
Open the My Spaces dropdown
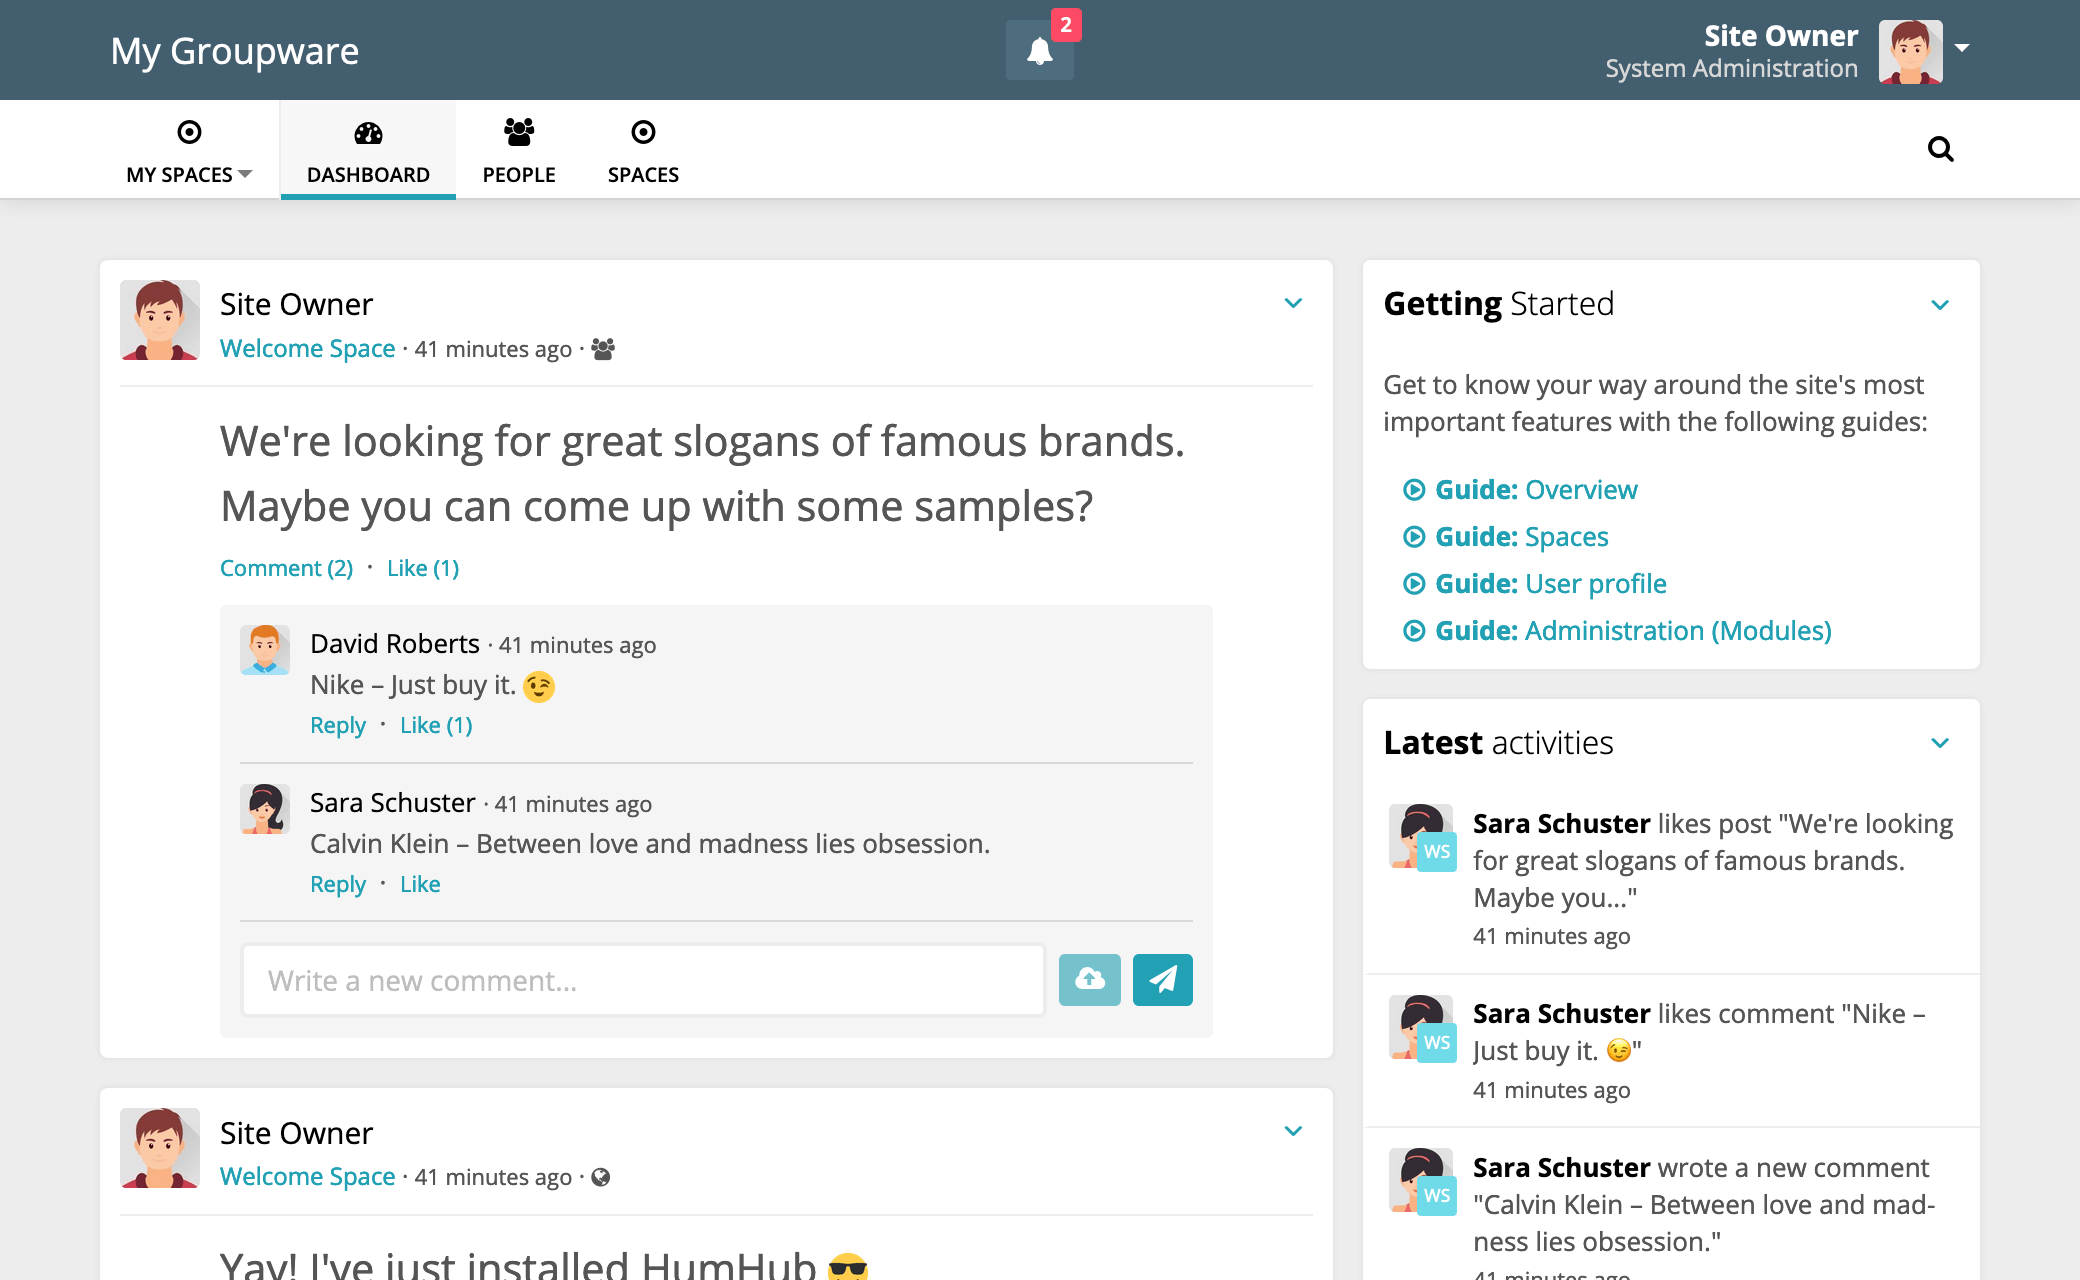pyautogui.click(x=189, y=174)
